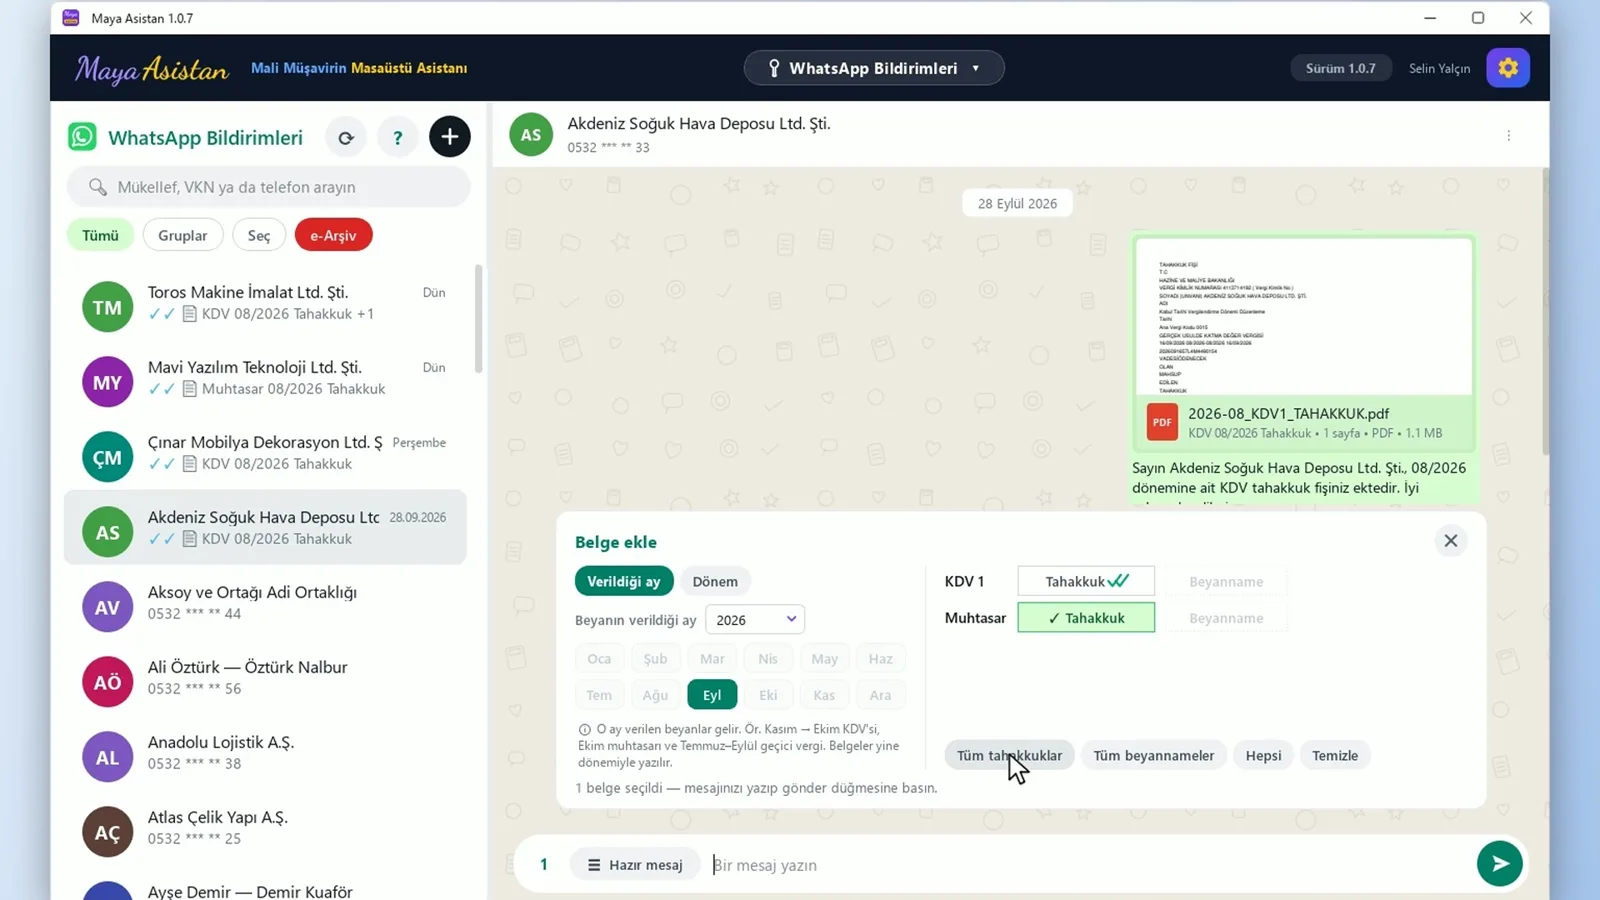Open the three-dot chat options menu
The image size is (1600, 900).
click(x=1509, y=135)
